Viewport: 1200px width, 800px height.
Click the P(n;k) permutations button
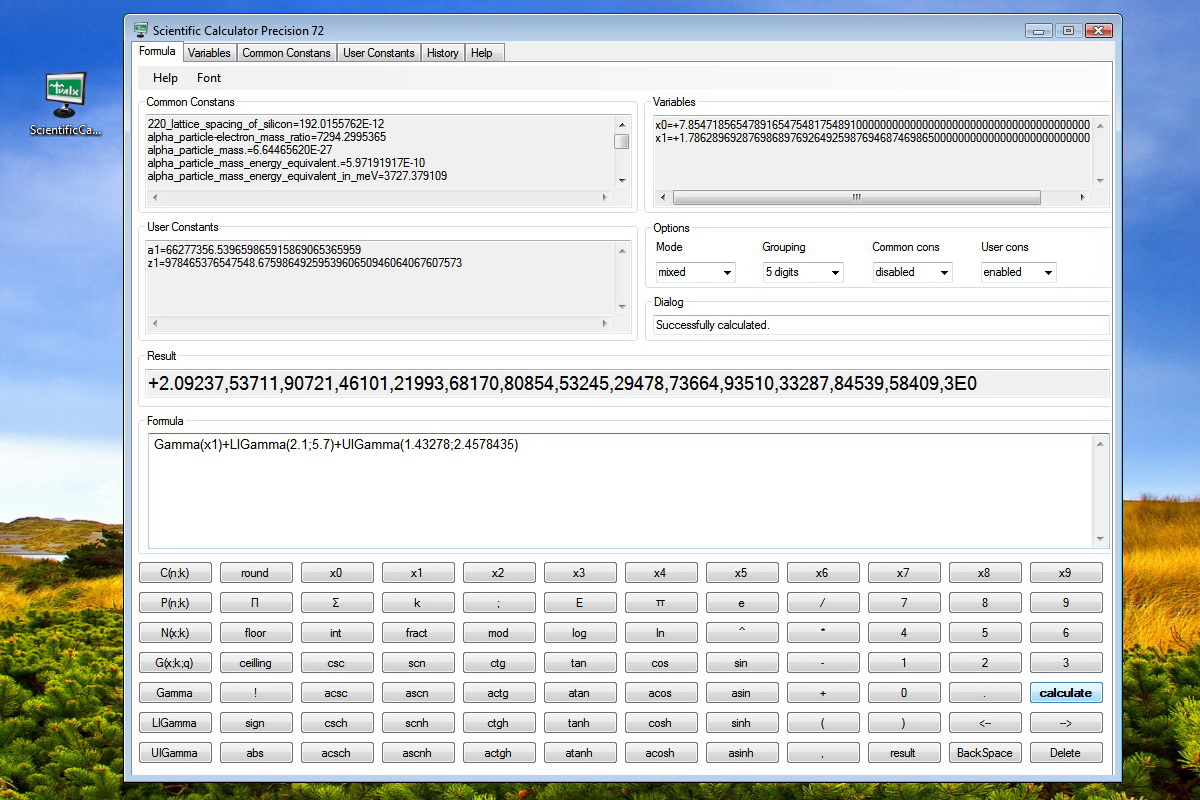point(175,603)
